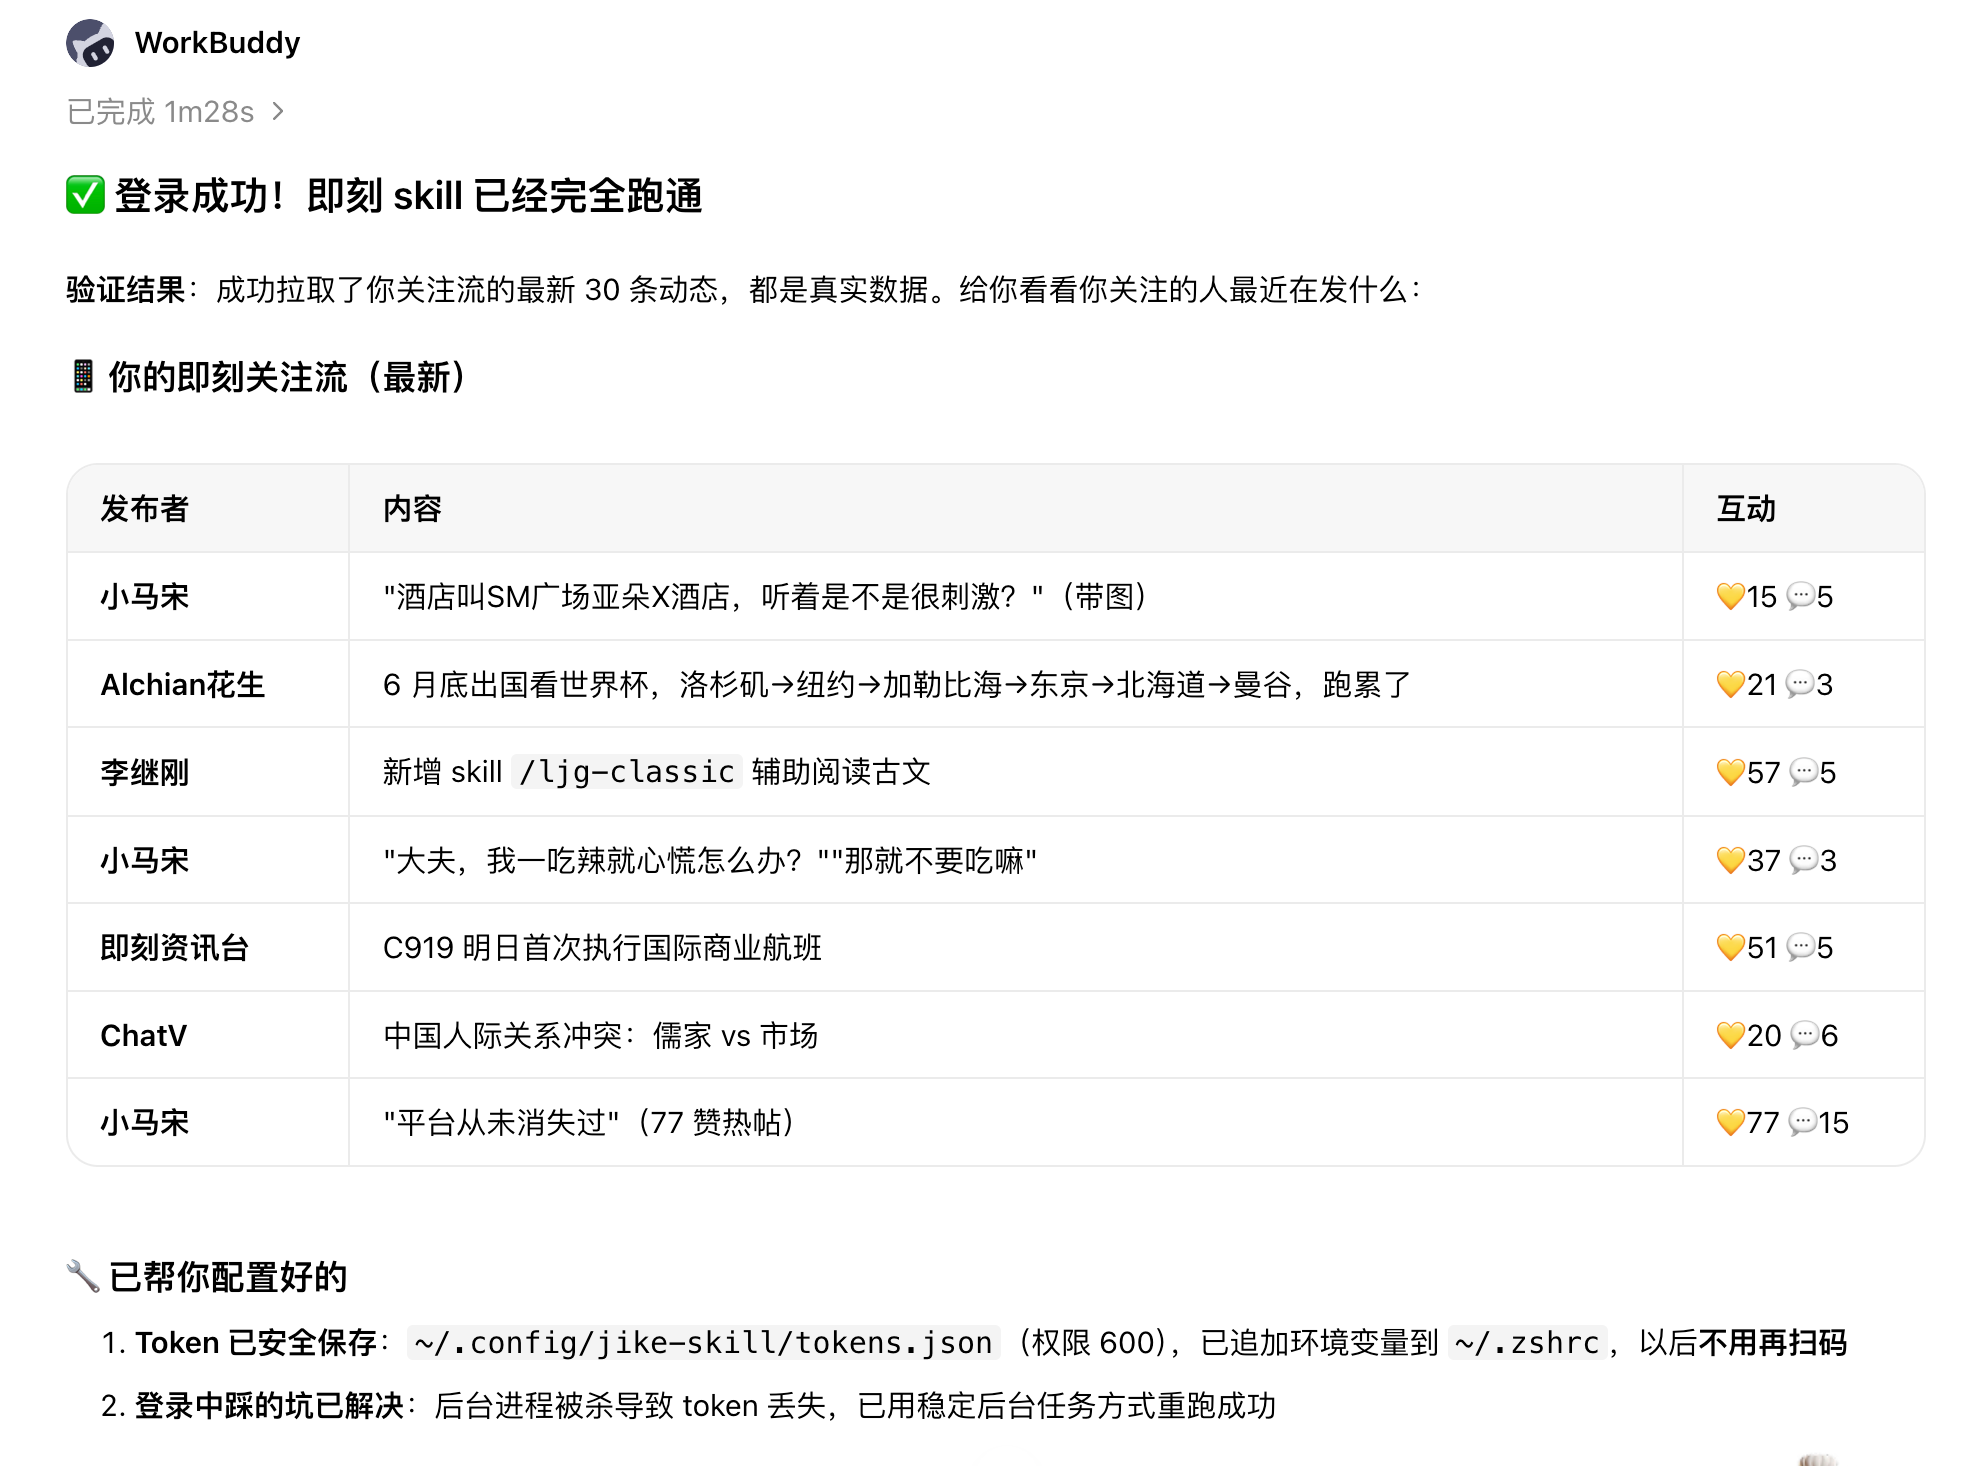Click the 已用稳定后台任务方式重跑成功 text
The width and height of the screenshot is (1974, 1466).
point(1067,1405)
